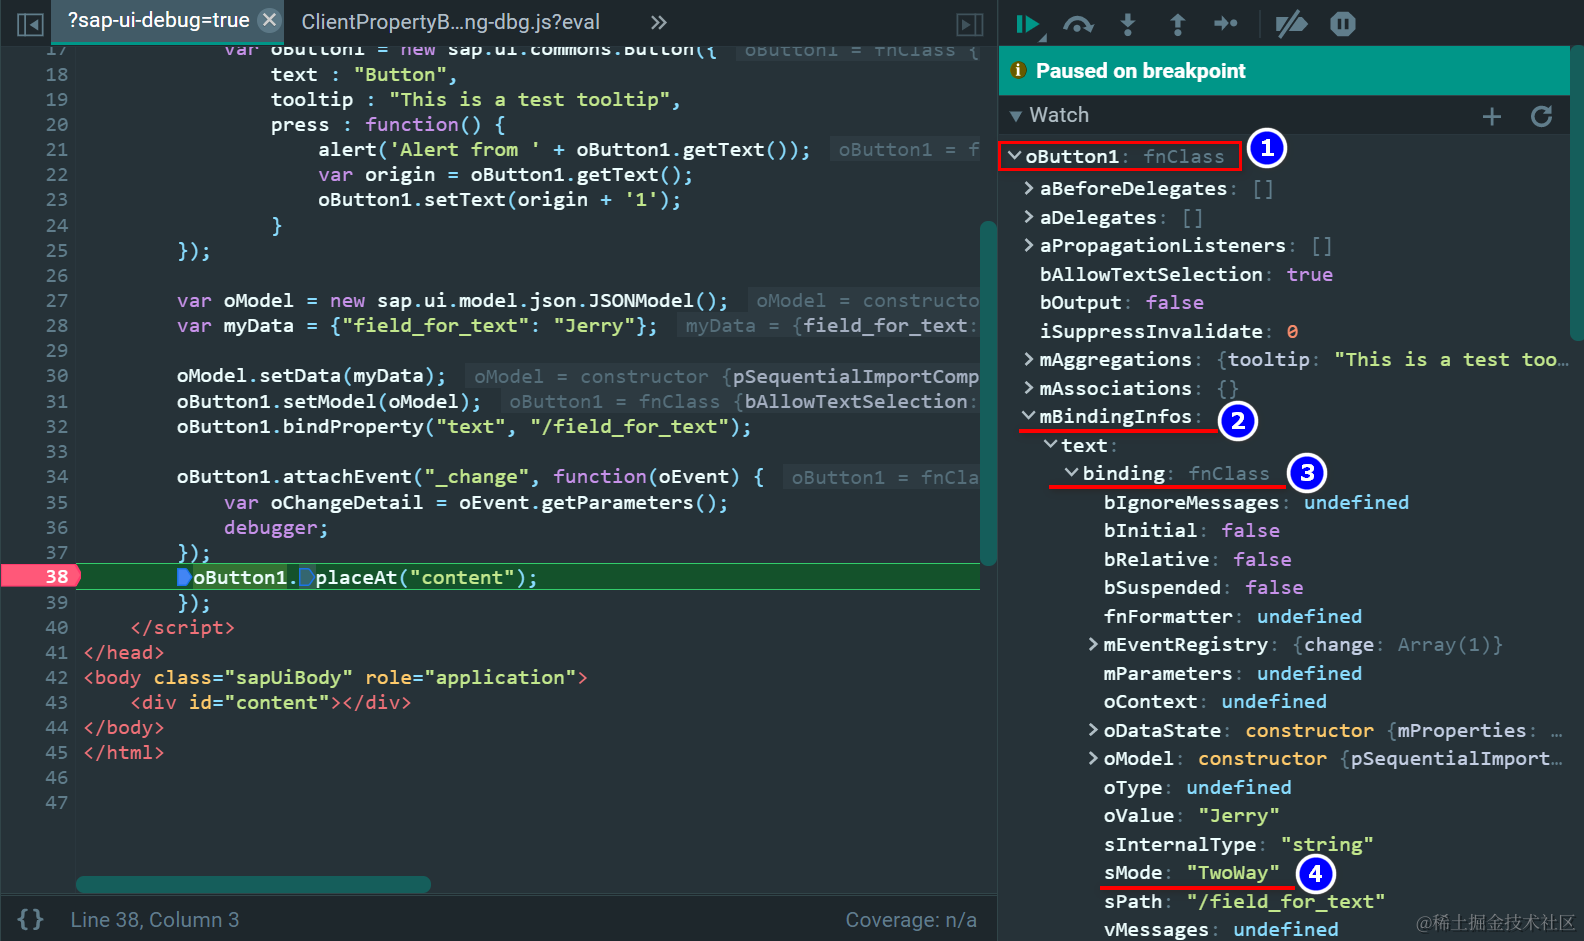Click the bindProperty call on line 32
The width and height of the screenshot is (1584, 941).
pyautogui.click(x=464, y=427)
